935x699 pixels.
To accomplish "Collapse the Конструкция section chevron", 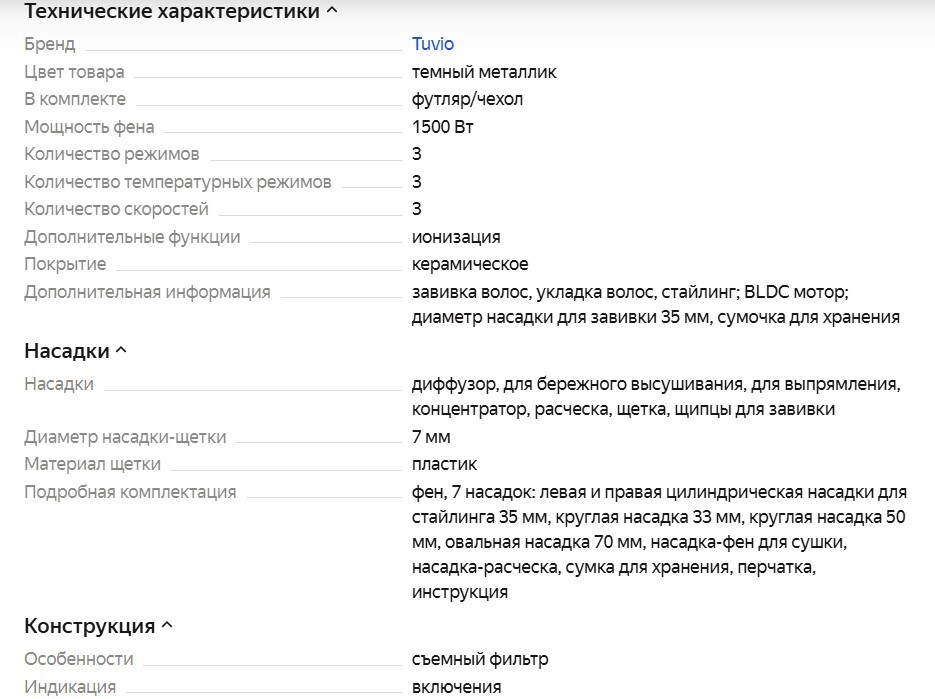I will tap(167, 627).
